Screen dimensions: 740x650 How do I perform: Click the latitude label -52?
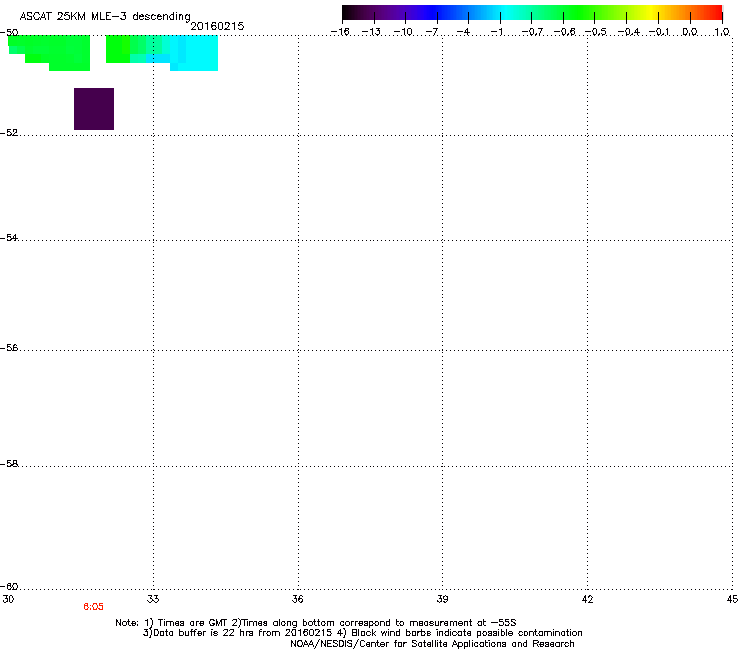tap(9, 133)
